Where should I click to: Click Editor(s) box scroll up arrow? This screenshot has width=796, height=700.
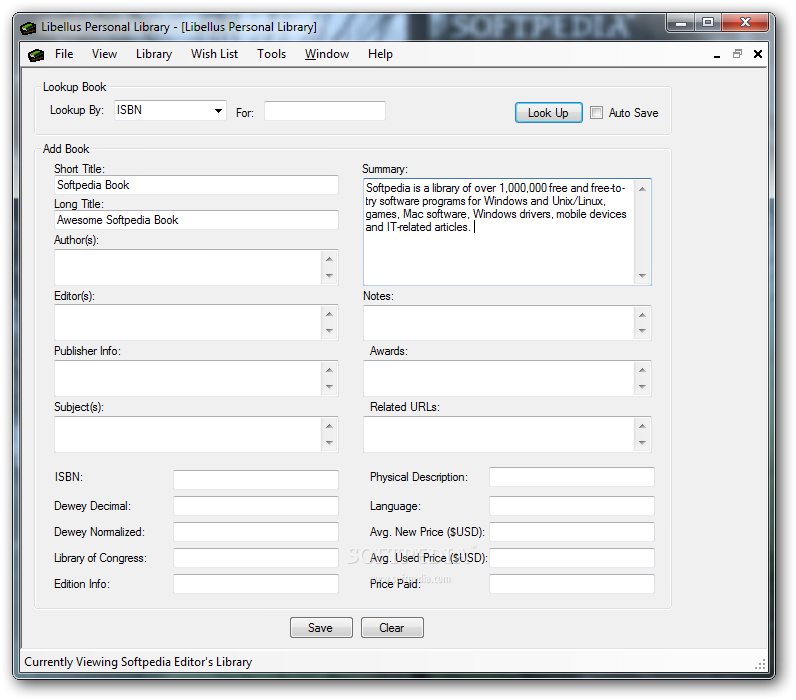[329, 314]
